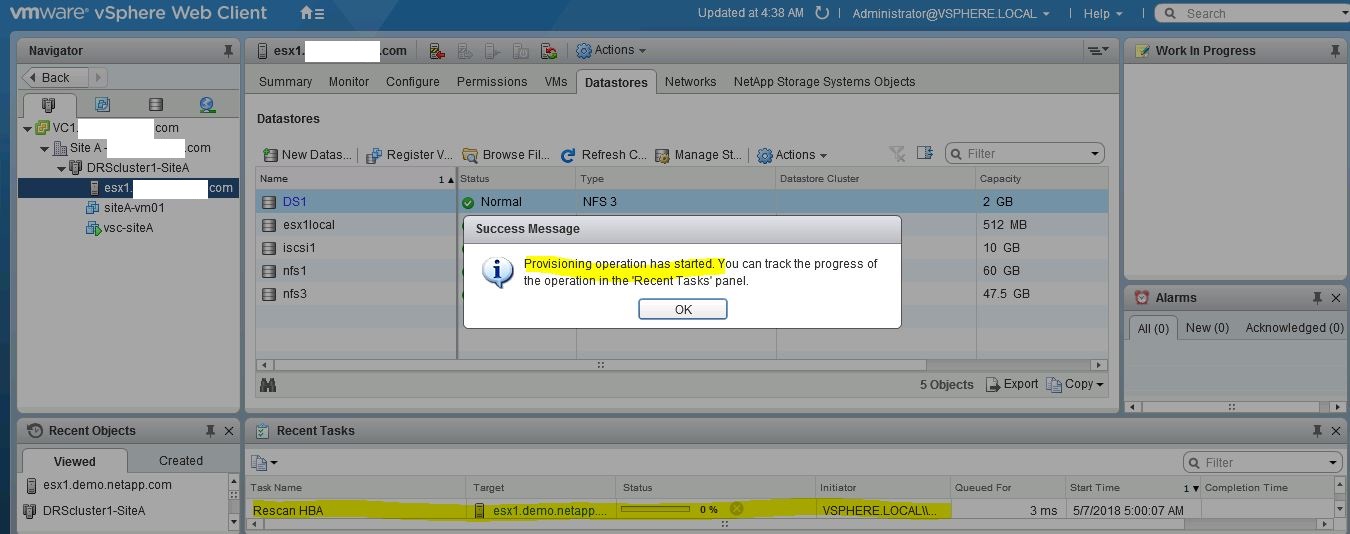Switch to the VMs tab

556,82
